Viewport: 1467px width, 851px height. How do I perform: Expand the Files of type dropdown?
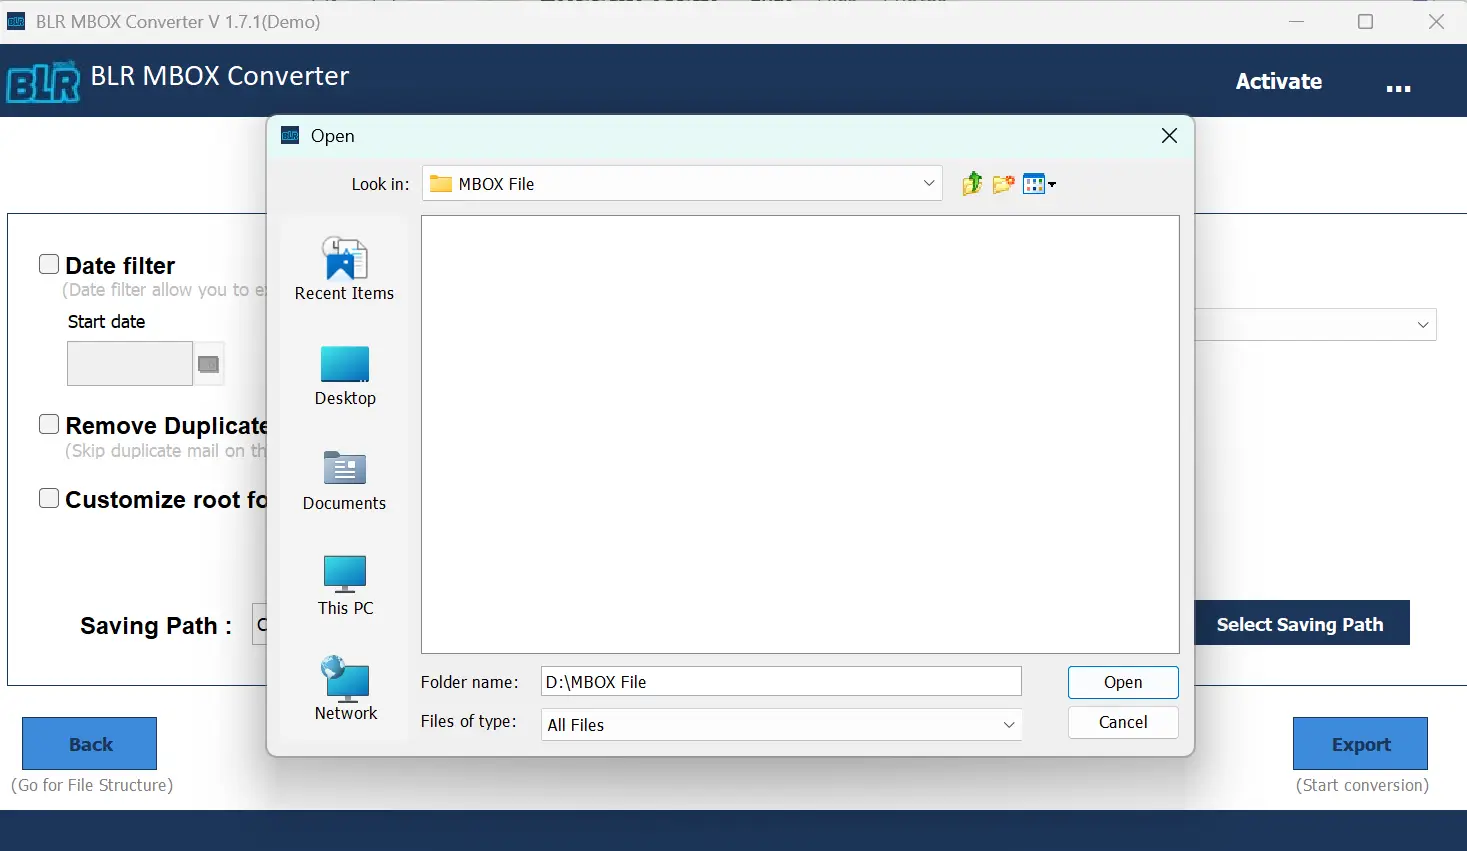[1008, 725]
